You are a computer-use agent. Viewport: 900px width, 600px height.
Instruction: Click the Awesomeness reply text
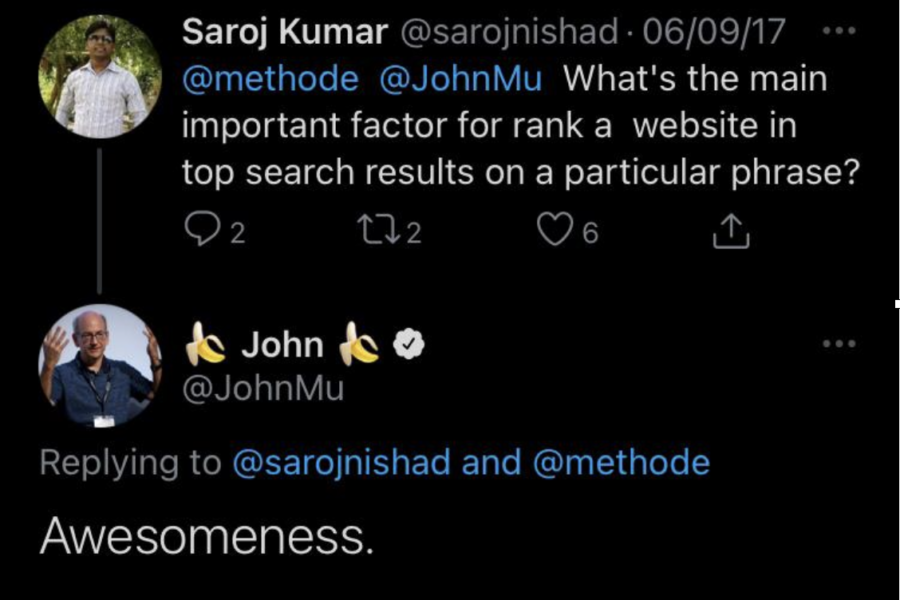click(207, 536)
